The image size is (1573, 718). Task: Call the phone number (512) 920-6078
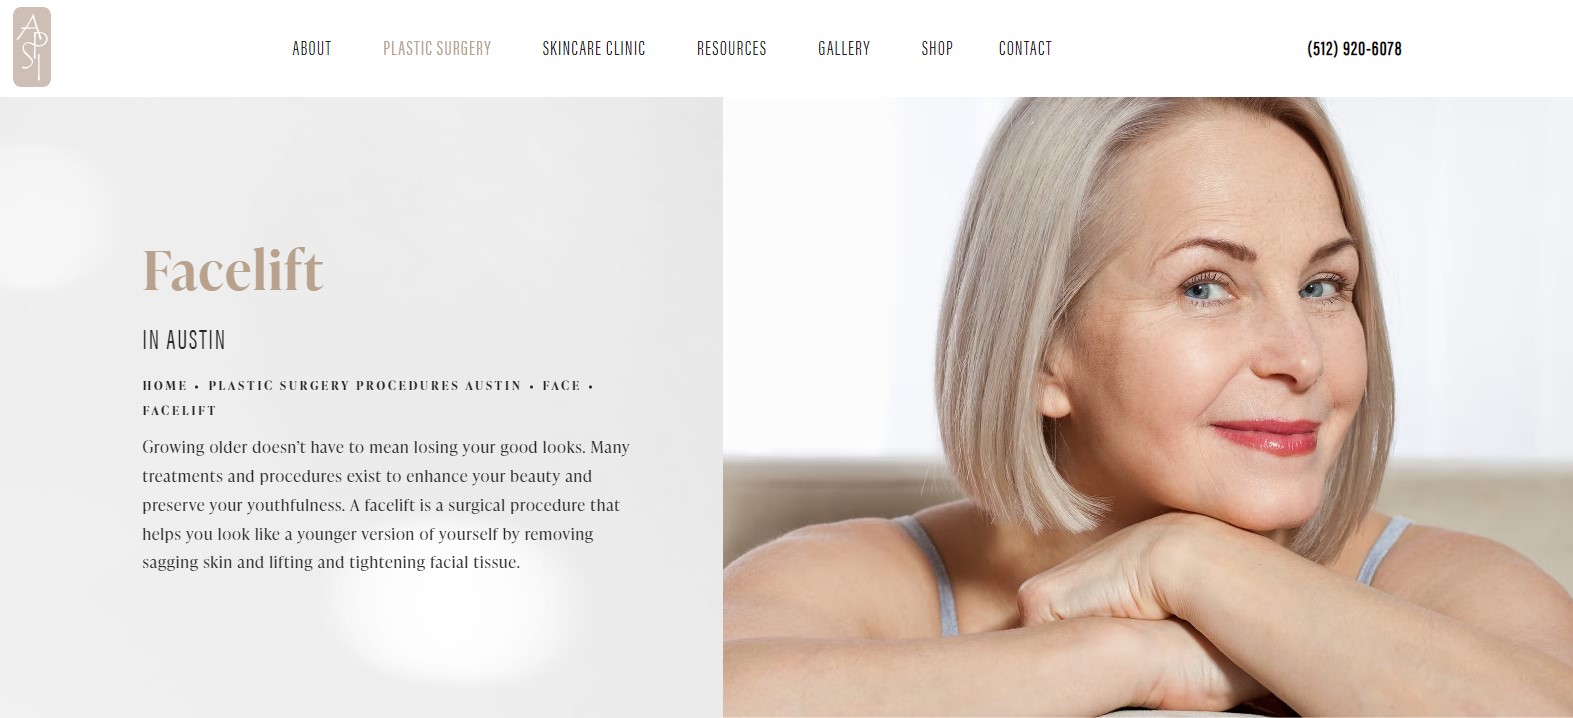[x=1354, y=48]
